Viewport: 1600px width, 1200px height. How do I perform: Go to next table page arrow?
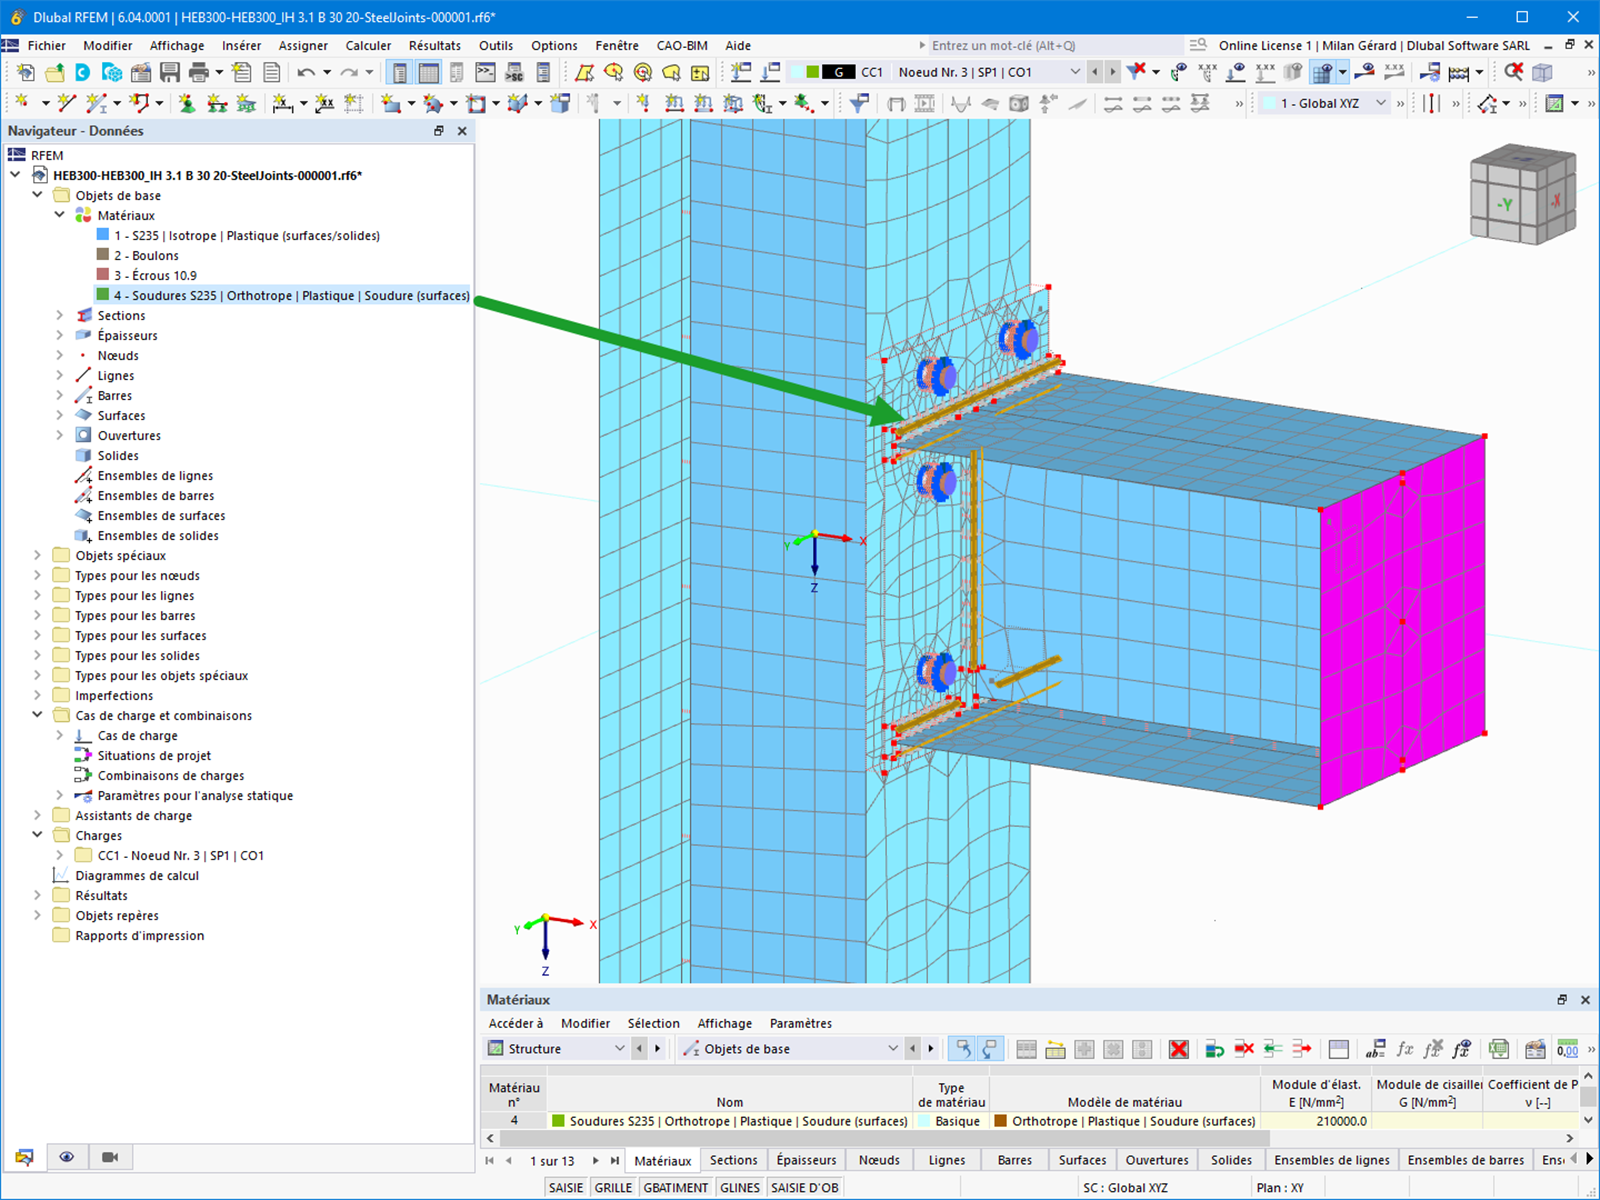596,1161
